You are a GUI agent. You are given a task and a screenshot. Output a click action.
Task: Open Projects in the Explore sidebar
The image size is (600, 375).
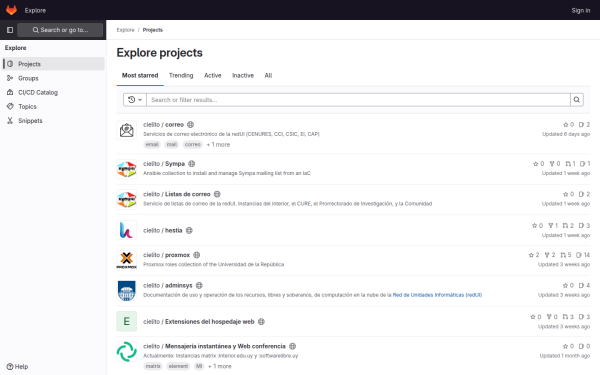click(x=54, y=64)
